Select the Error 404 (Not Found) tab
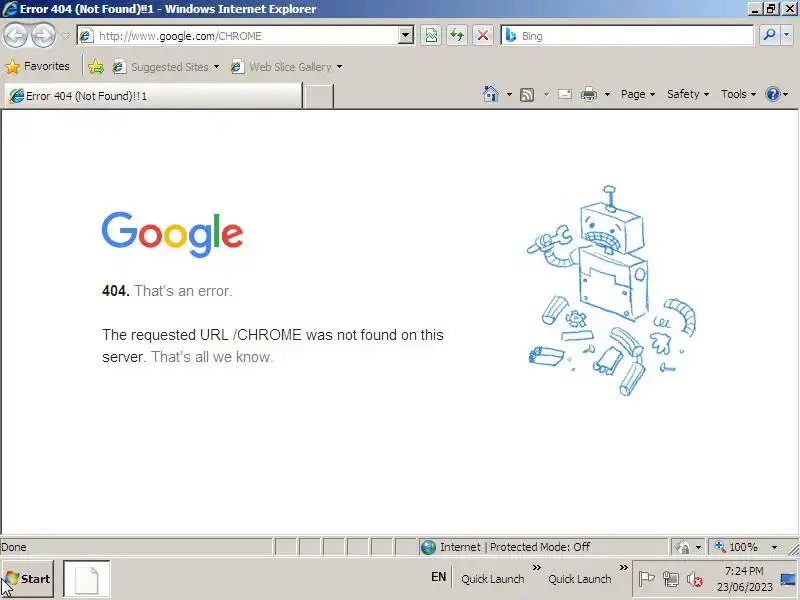 point(153,96)
